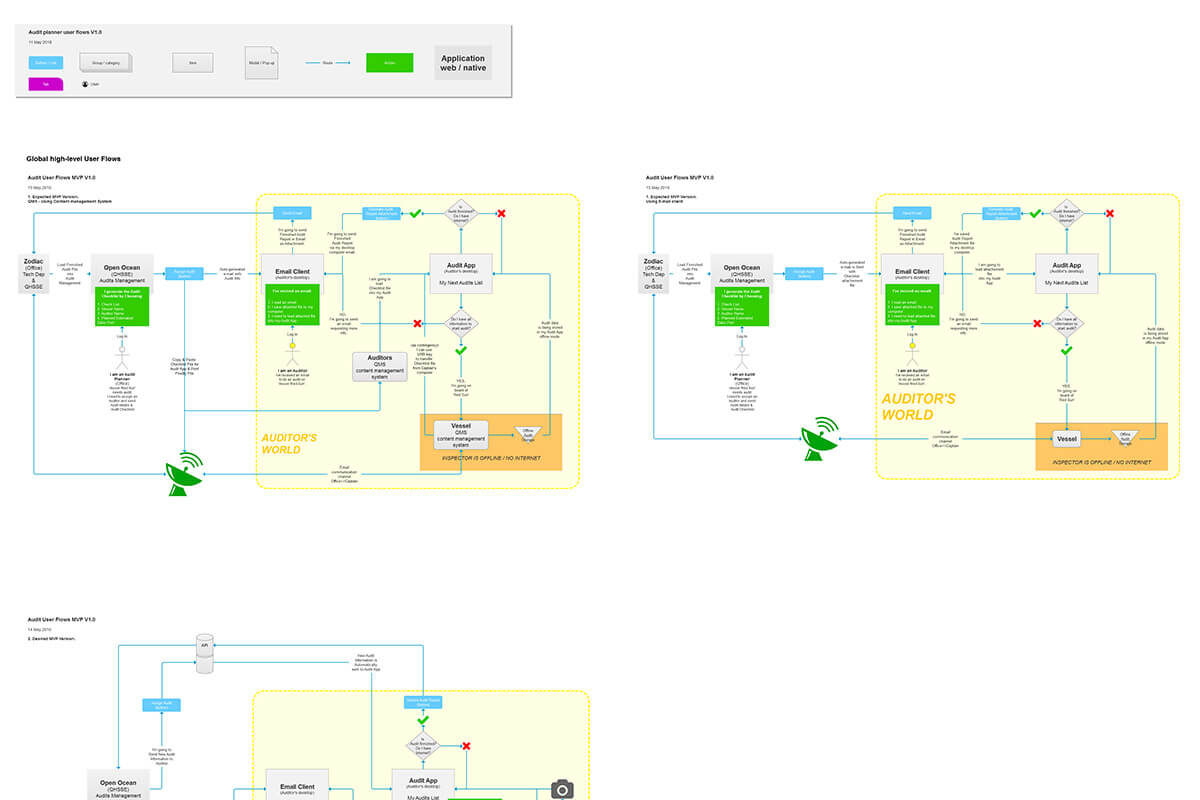The height and width of the screenshot is (800, 1200).
Task: Click the camera icon in Desired MVP diagram
Action: point(563,791)
